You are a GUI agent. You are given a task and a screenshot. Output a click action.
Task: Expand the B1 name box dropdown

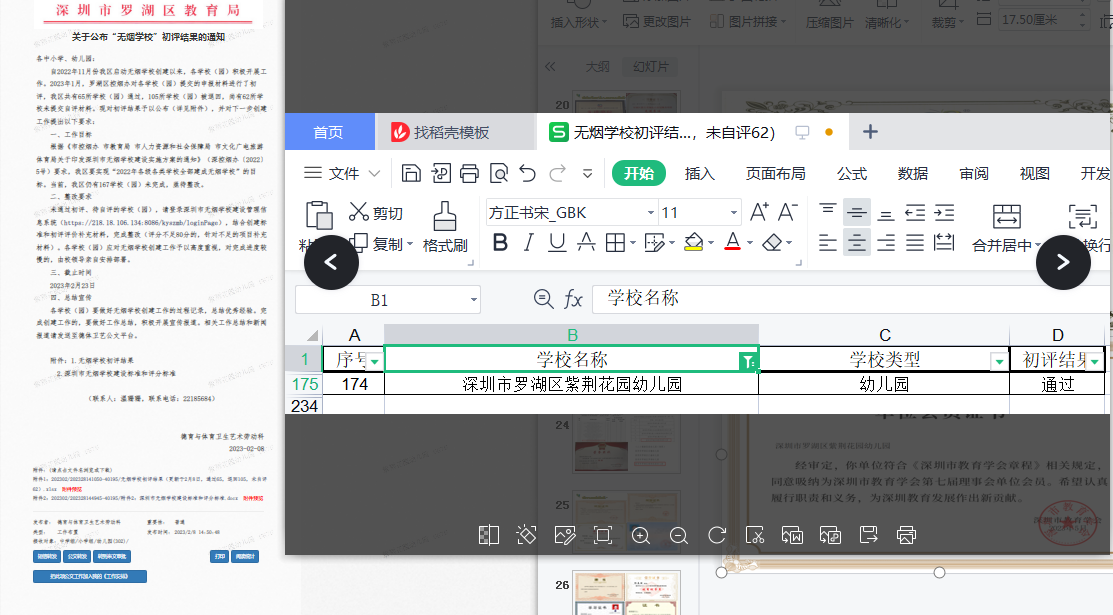tap(473, 300)
